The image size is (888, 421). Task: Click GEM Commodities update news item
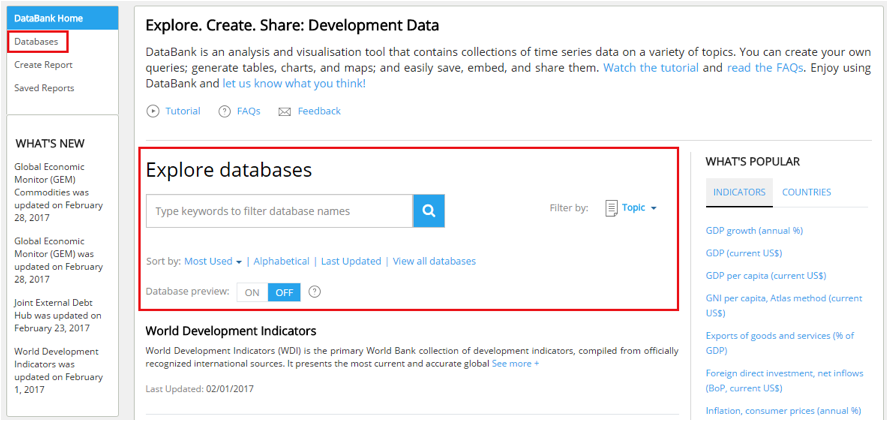point(58,192)
